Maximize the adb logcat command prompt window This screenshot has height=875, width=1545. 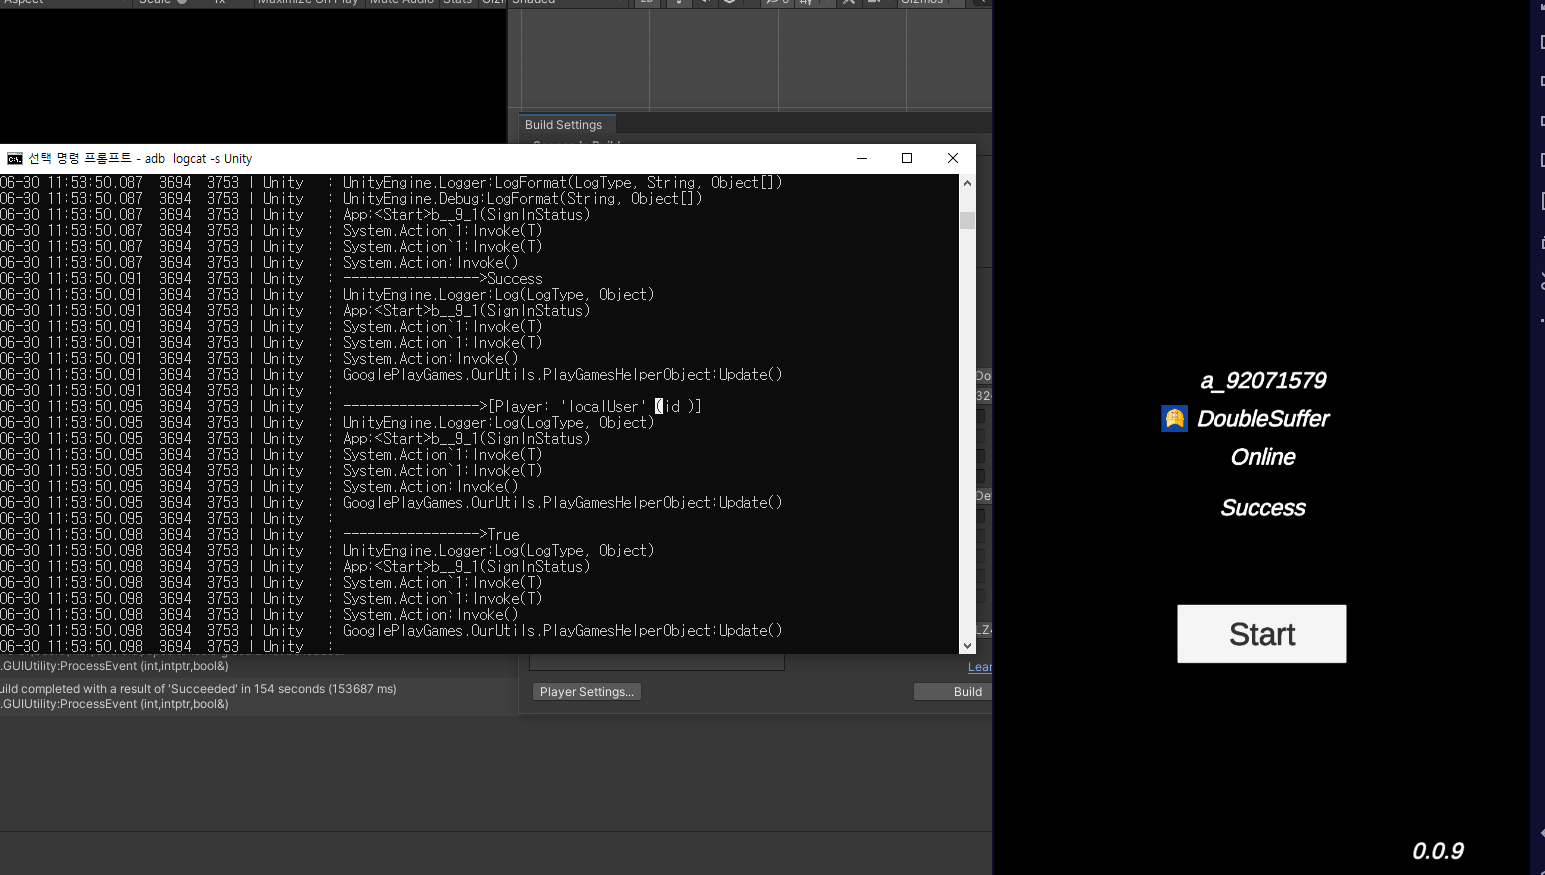click(907, 158)
